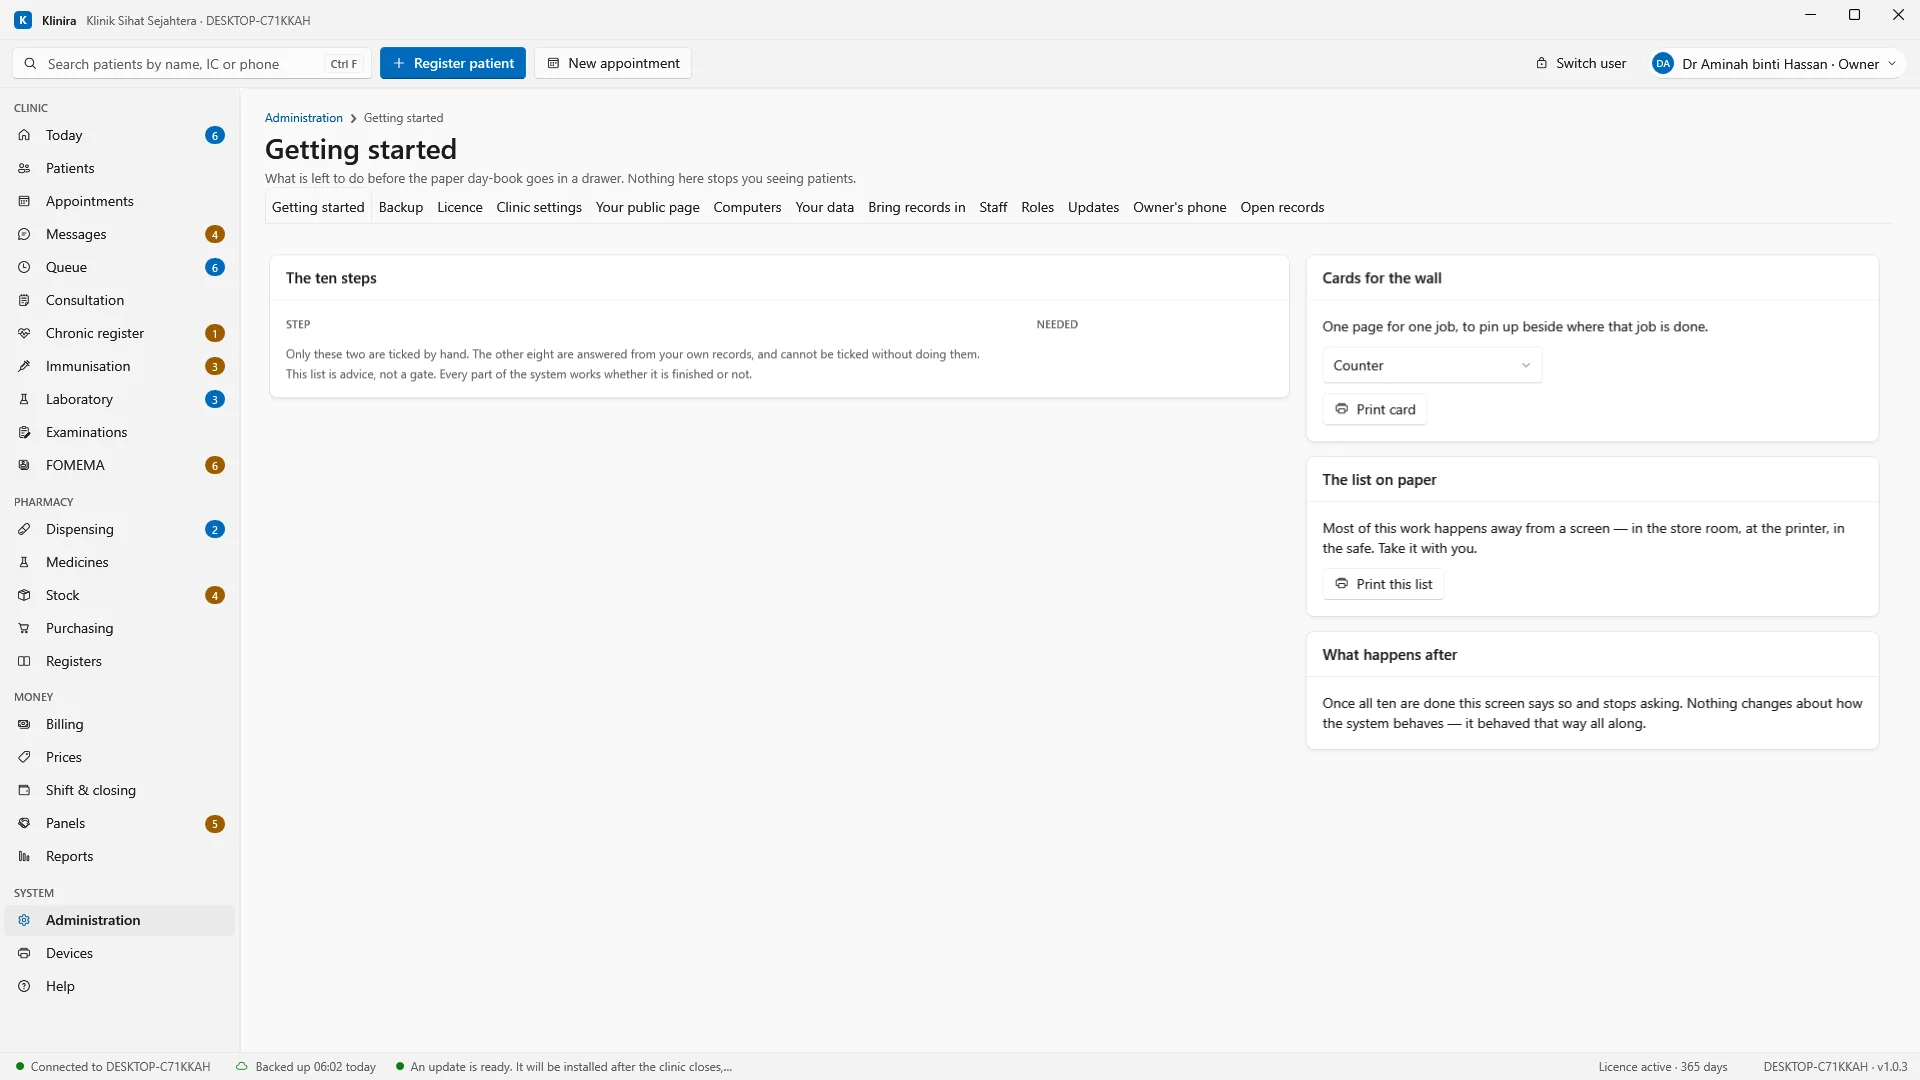Open the Clinic settings tab
1920x1080 pixels.
point(538,207)
